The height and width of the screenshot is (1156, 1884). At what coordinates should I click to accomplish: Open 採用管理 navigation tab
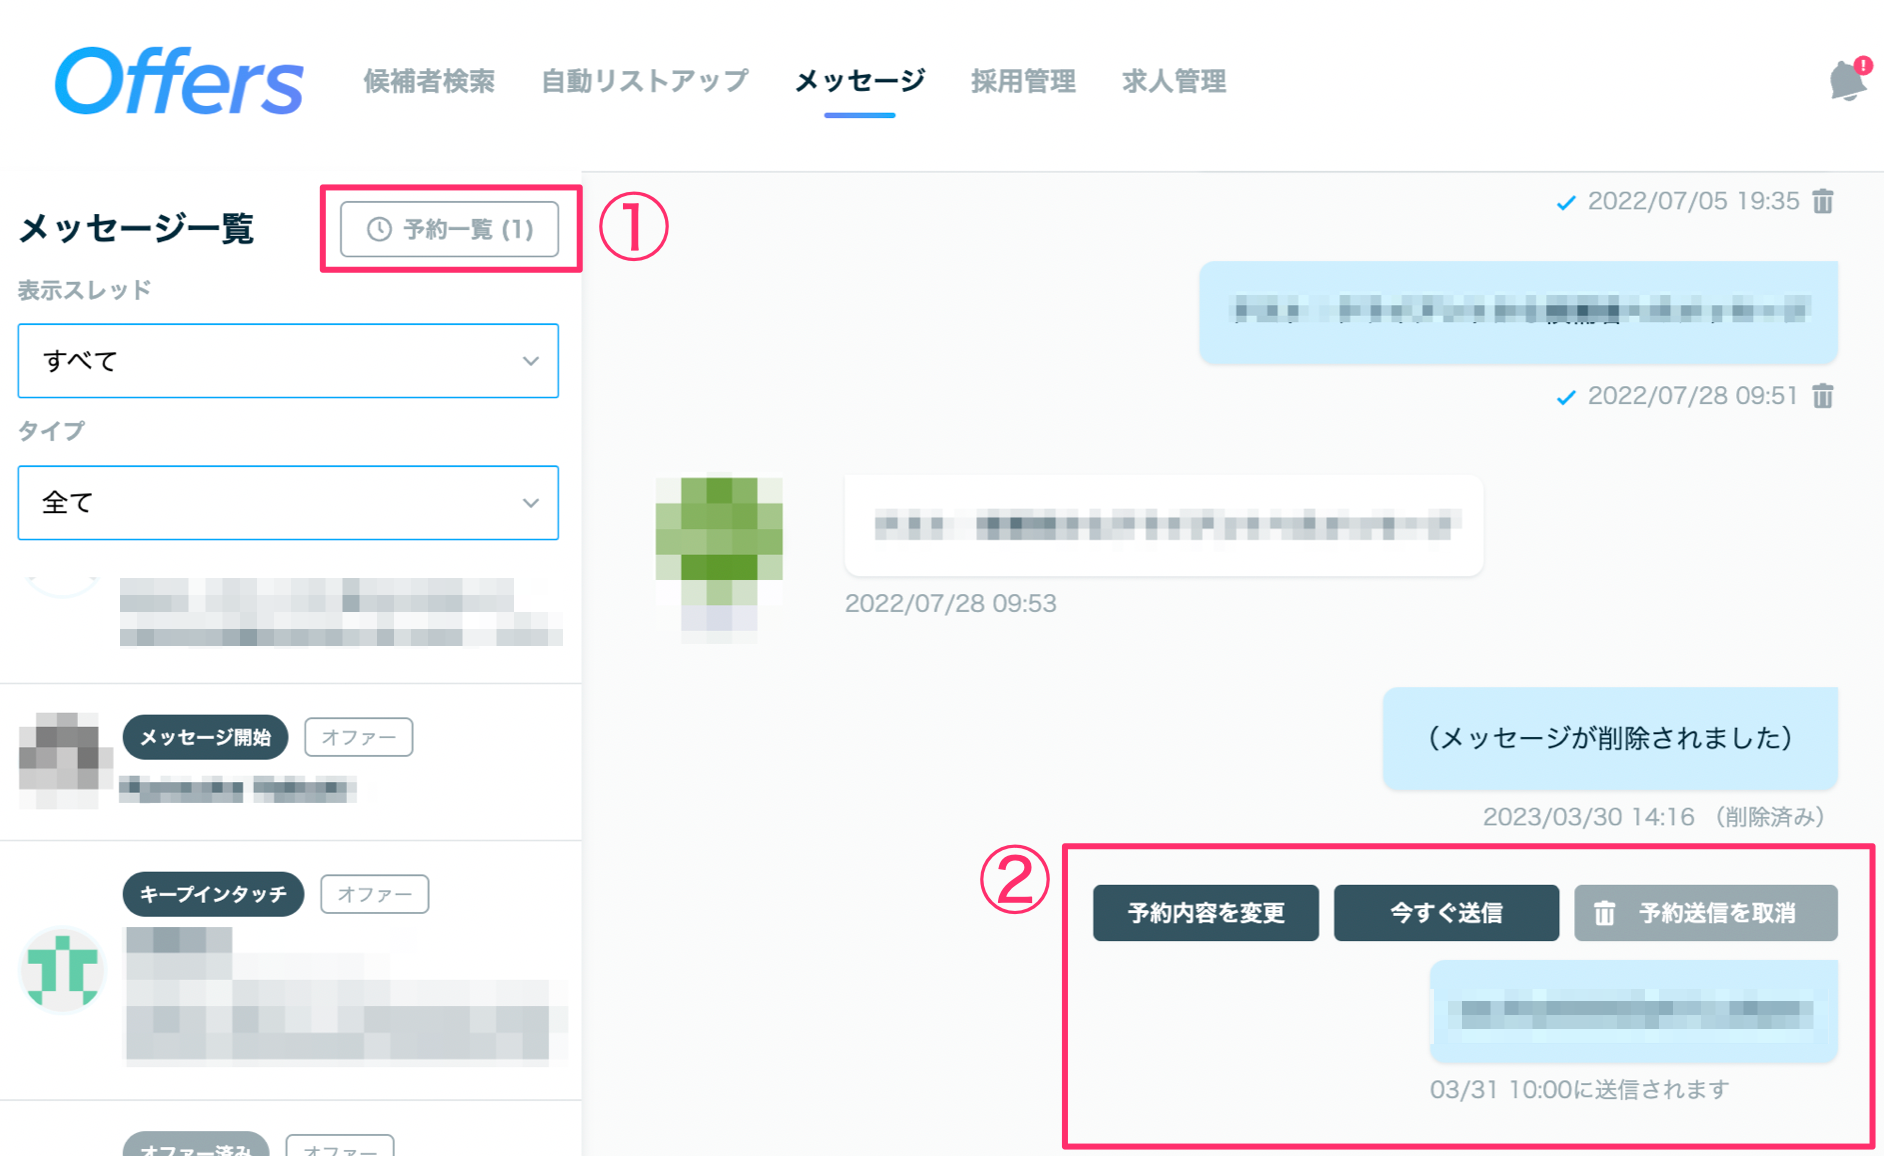pos(1023,81)
